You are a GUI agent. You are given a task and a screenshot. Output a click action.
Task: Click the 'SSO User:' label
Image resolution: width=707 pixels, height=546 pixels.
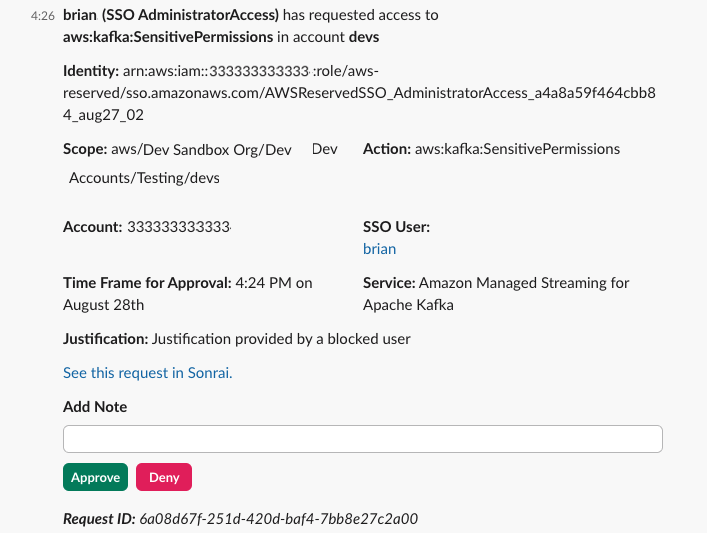(396, 227)
